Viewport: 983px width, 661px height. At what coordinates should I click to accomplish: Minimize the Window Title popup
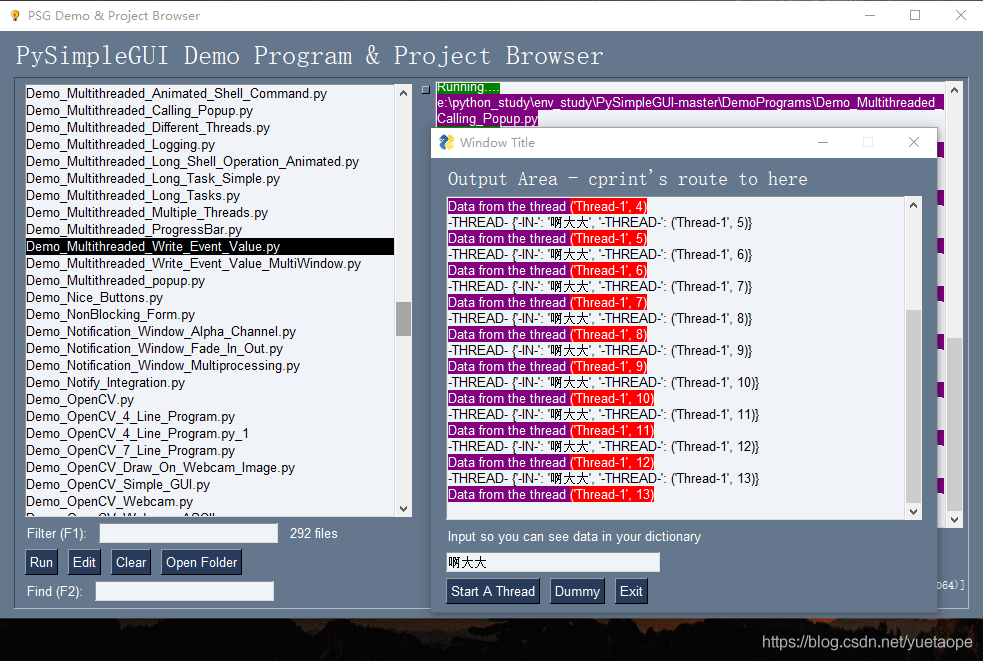(823, 142)
